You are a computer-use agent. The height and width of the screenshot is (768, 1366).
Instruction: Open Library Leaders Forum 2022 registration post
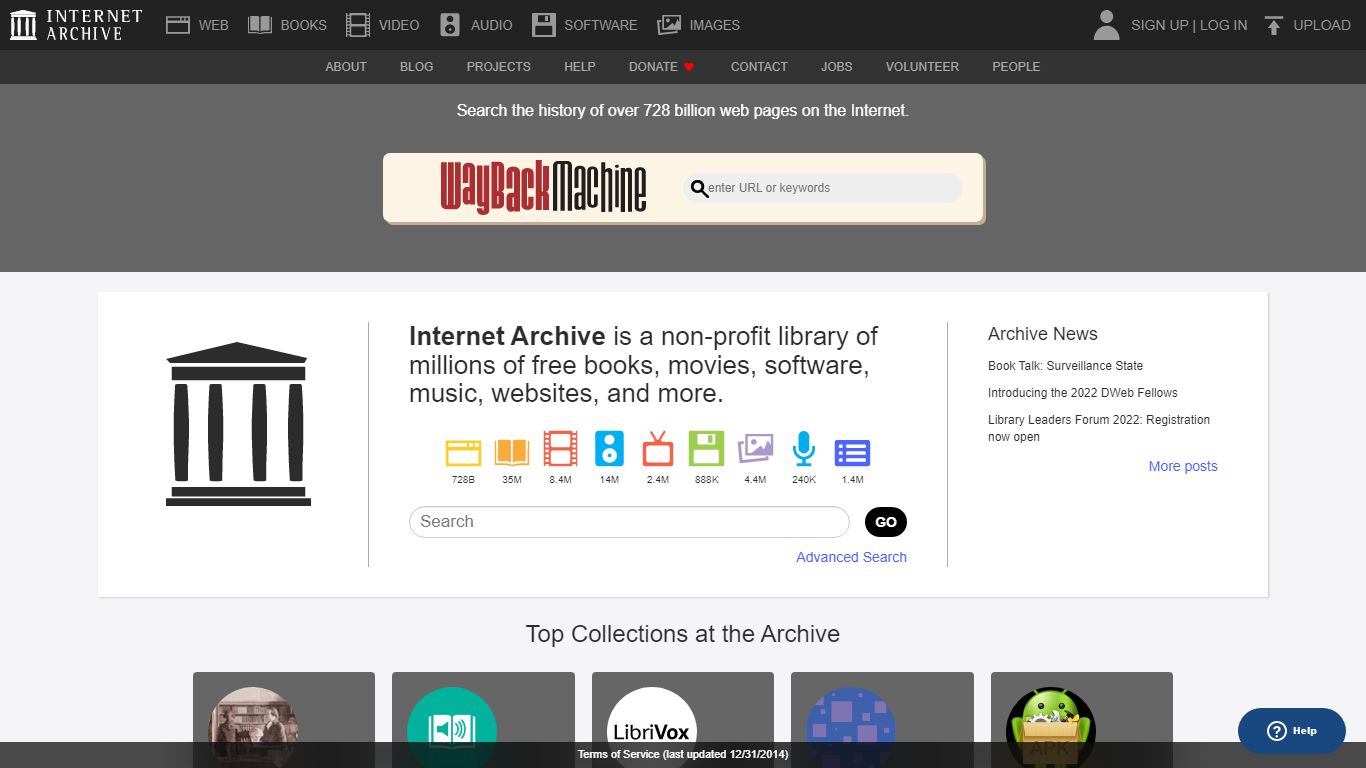click(1099, 428)
